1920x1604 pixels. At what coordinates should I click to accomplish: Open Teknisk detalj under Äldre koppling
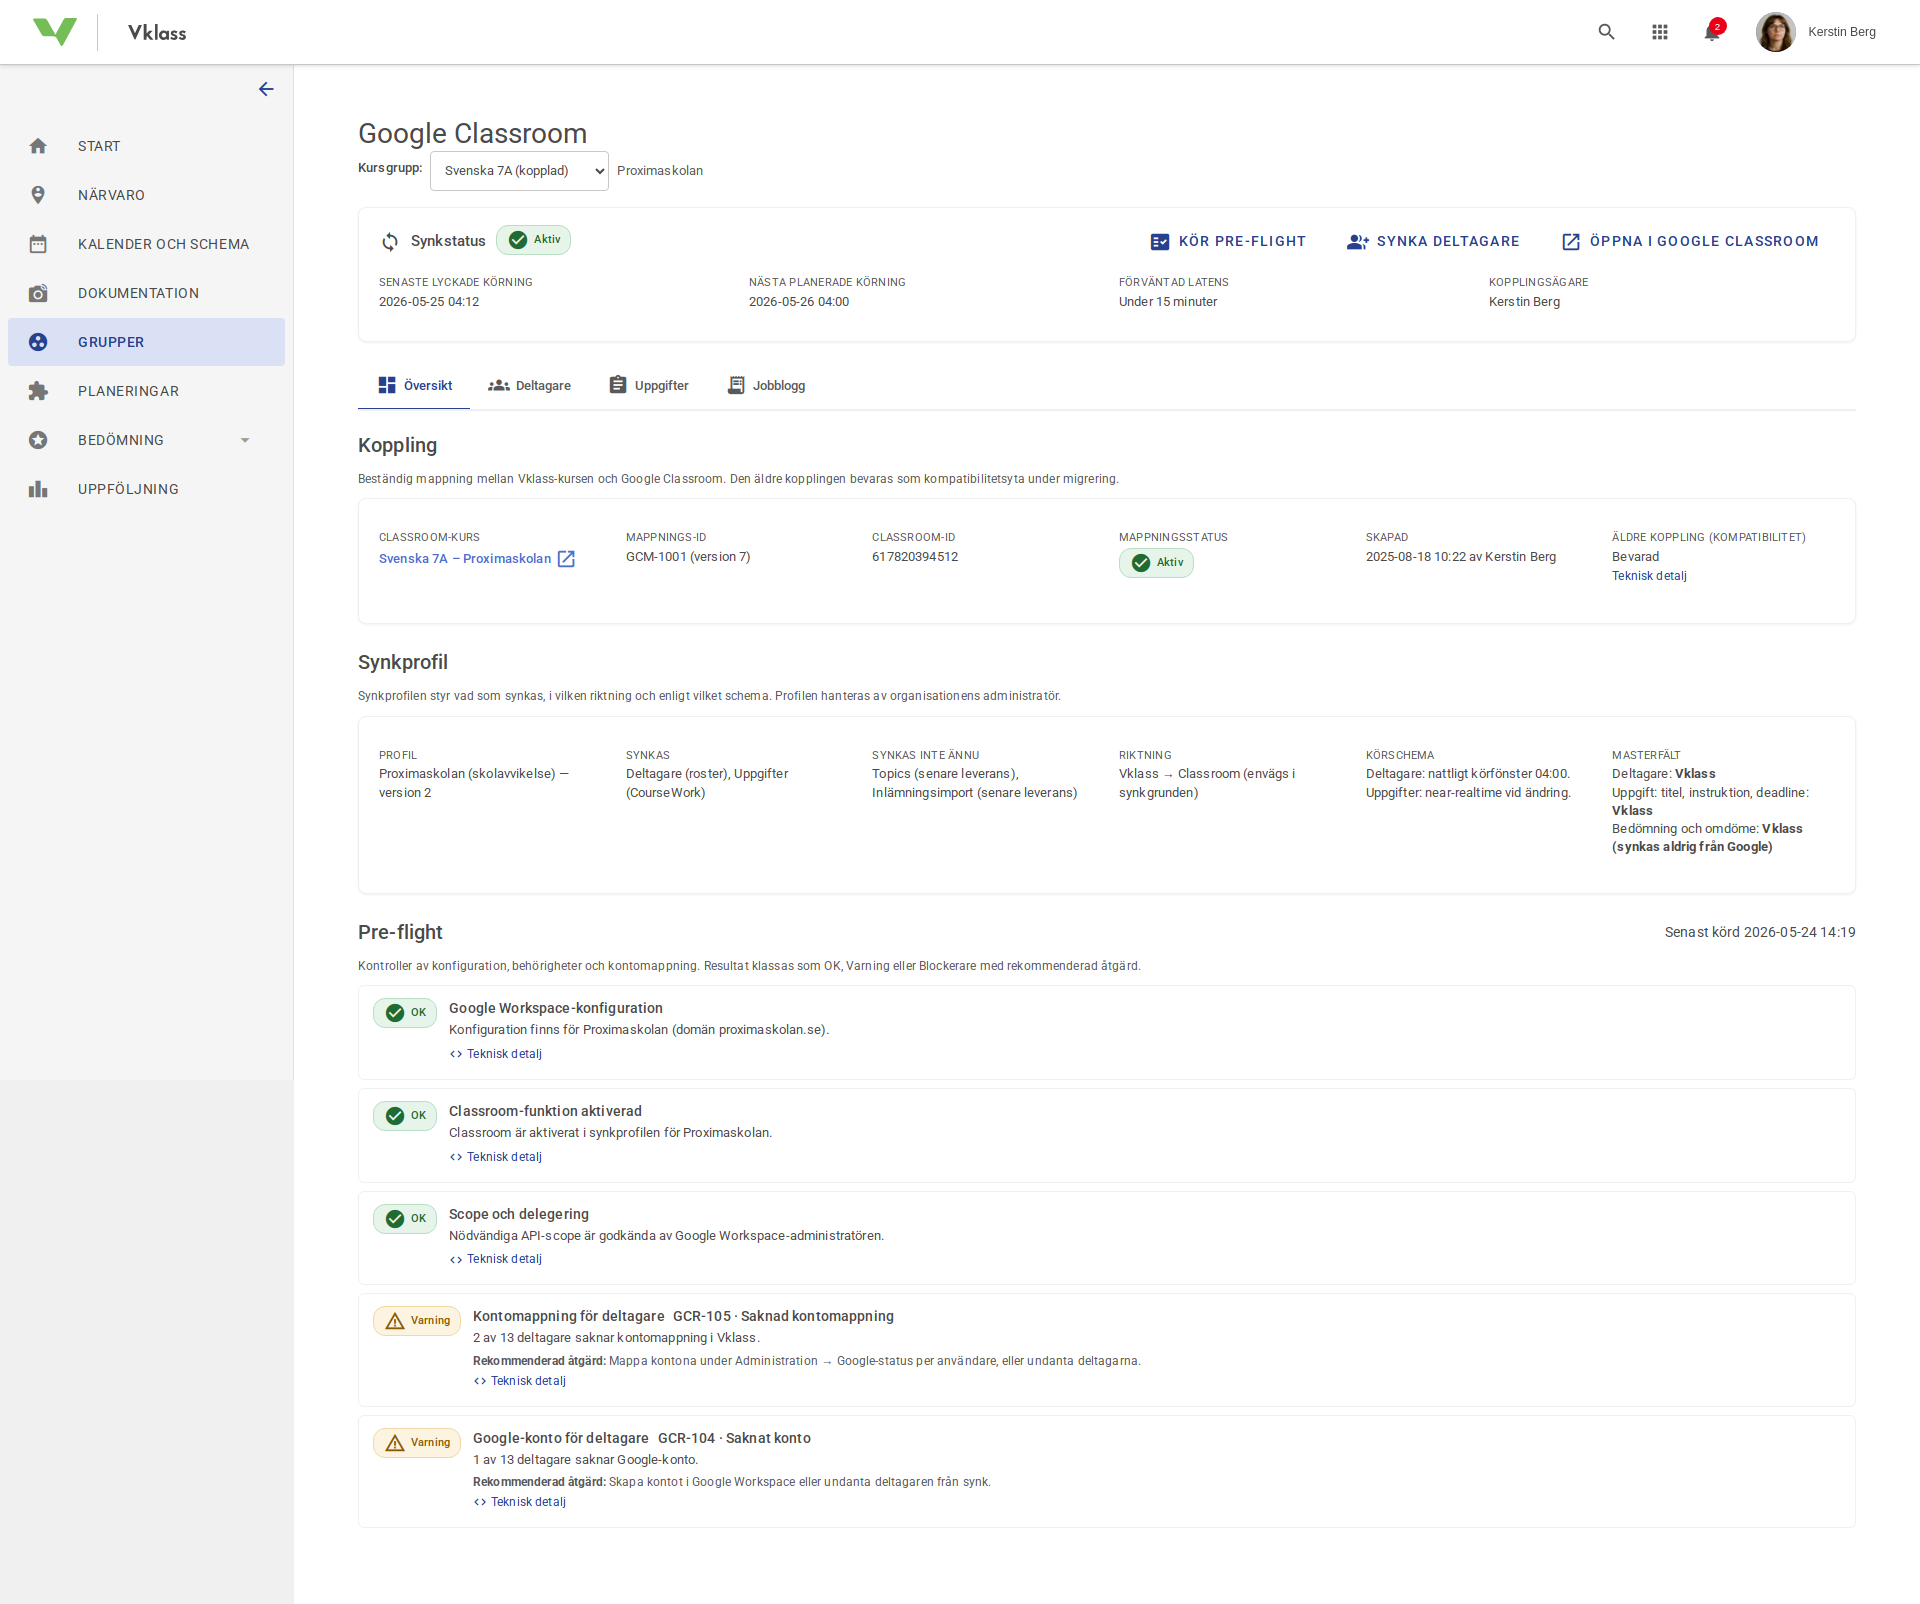(1649, 576)
